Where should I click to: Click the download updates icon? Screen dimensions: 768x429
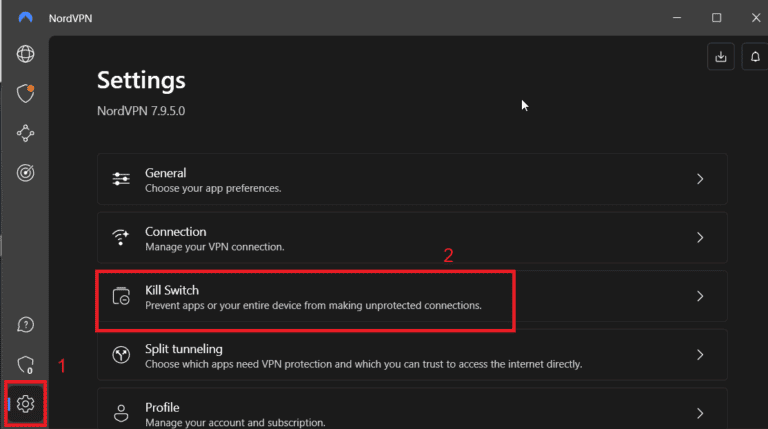(720, 58)
